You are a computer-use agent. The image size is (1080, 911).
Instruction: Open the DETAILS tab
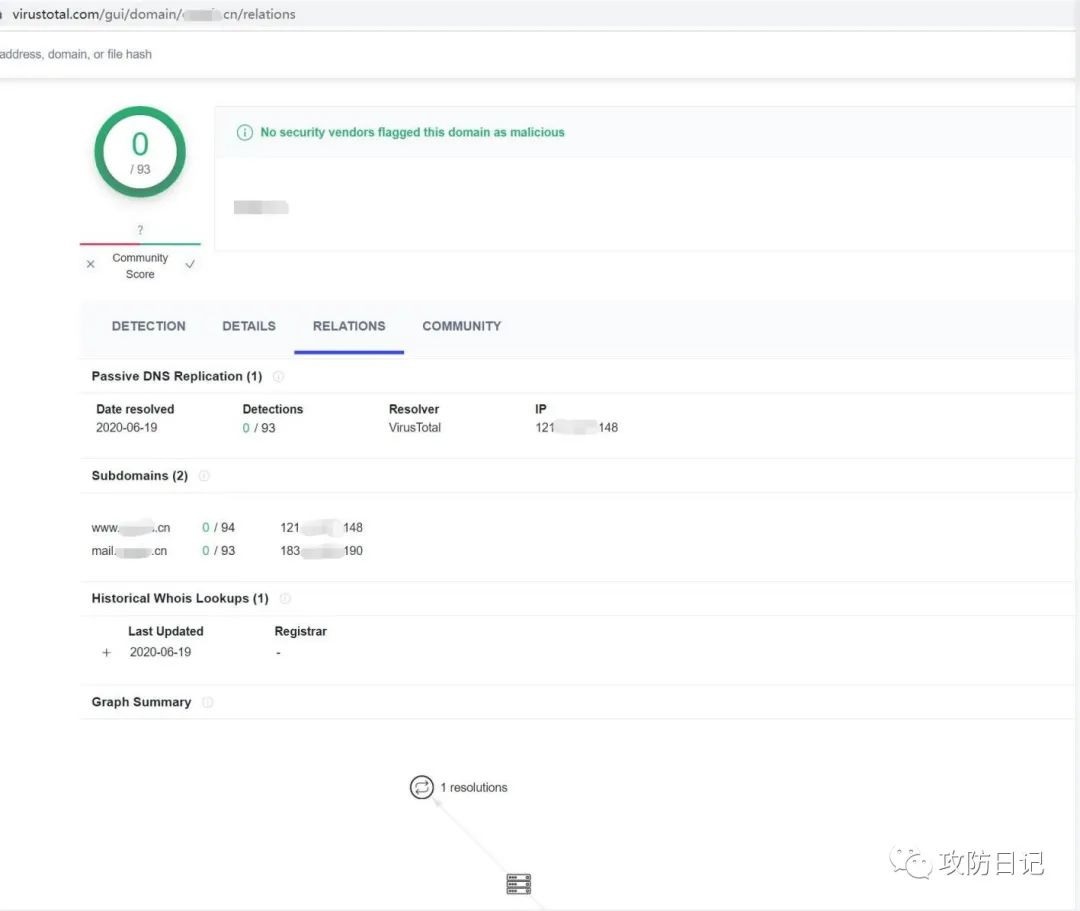[249, 326]
